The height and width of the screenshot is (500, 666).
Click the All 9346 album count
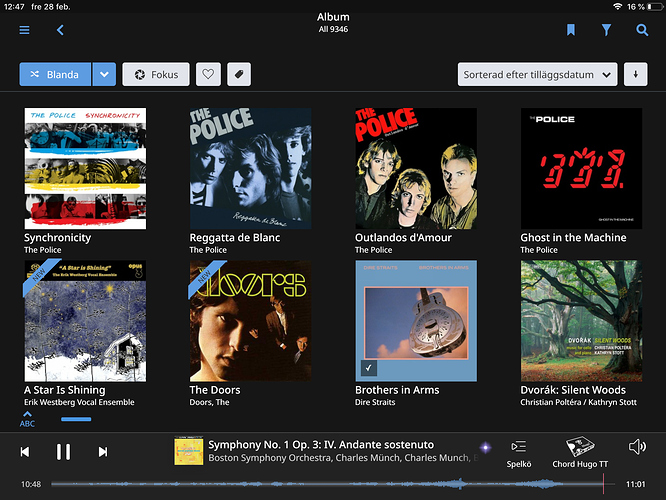pos(333,29)
